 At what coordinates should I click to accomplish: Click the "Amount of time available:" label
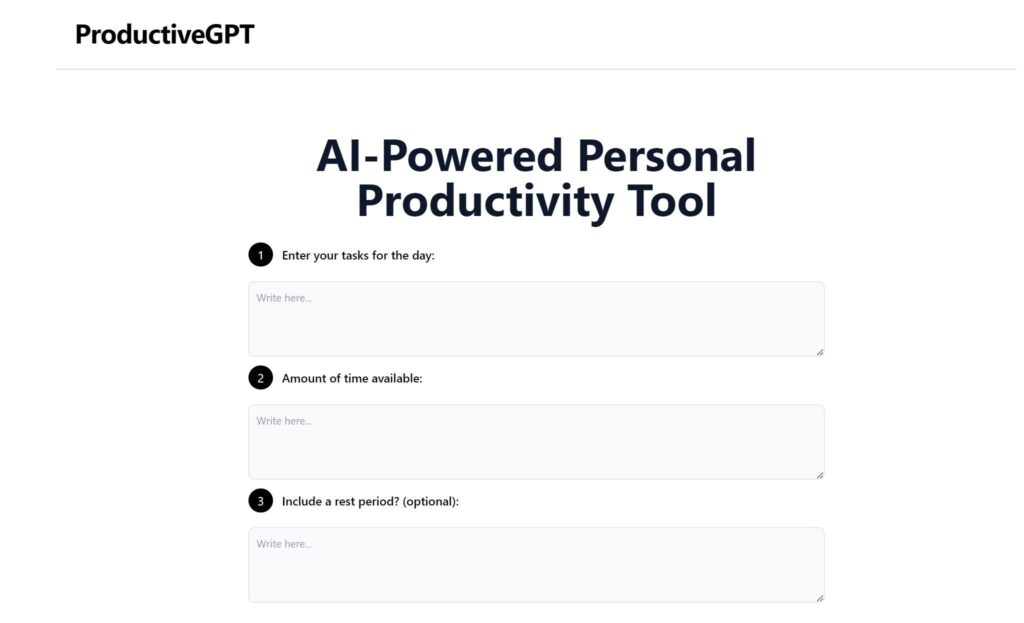pos(352,378)
